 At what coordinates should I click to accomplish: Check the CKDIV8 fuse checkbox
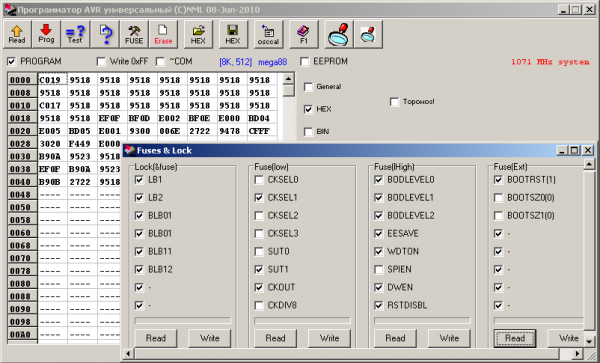click(259, 306)
